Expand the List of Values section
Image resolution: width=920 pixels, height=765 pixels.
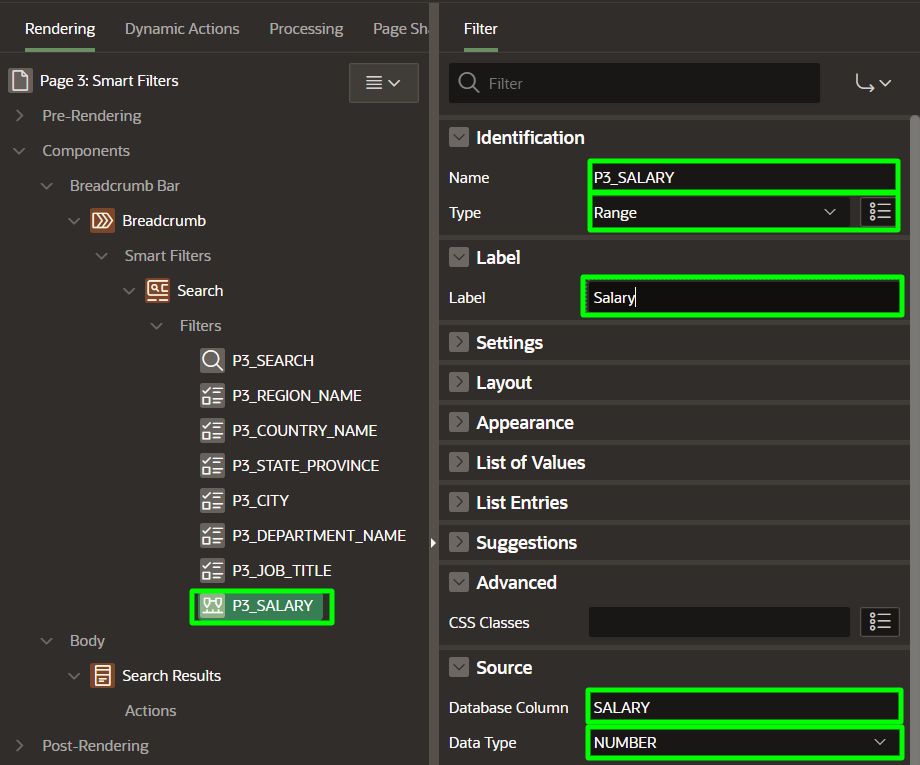(x=459, y=462)
